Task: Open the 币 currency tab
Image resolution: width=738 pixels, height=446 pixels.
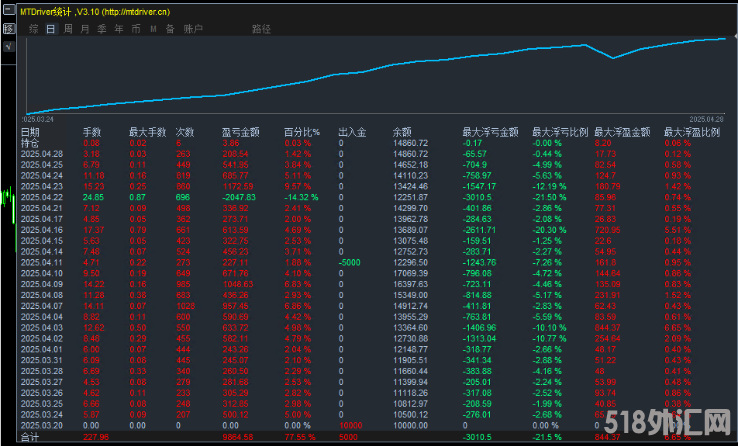Action: (136, 29)
